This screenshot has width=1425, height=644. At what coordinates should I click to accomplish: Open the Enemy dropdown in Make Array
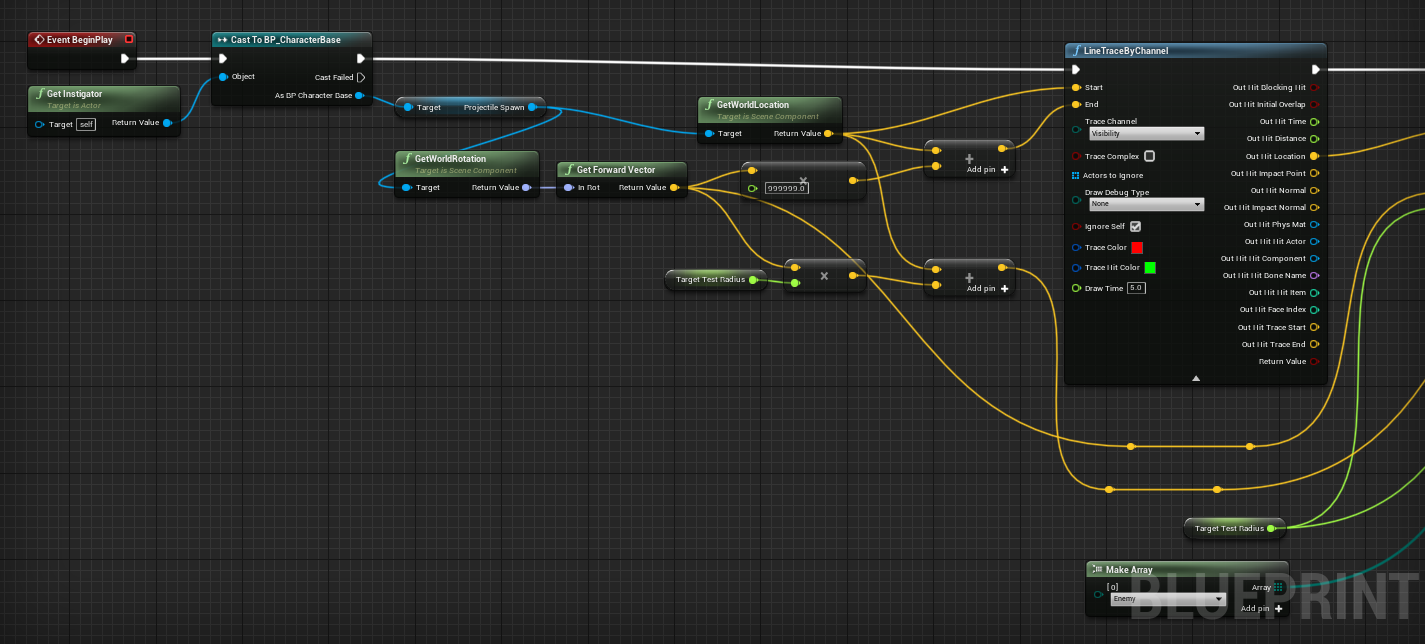click(1168, 599)
